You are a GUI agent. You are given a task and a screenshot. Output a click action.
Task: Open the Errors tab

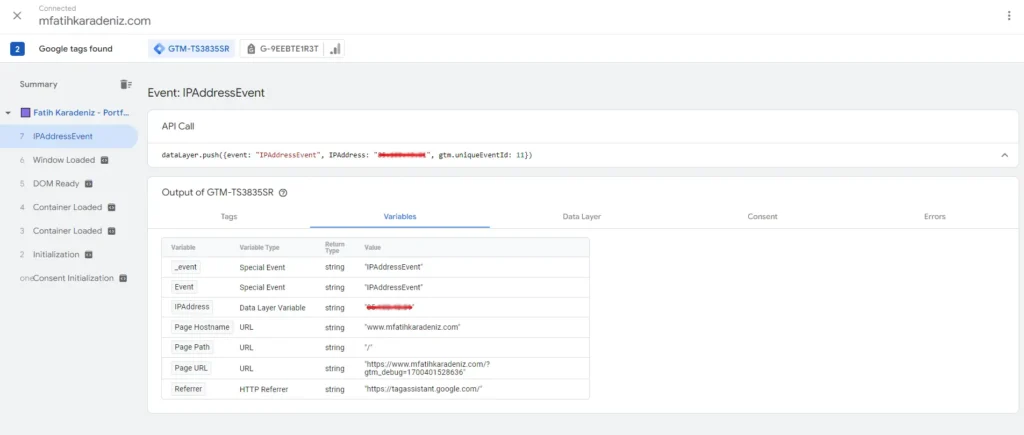coord(935,216)
